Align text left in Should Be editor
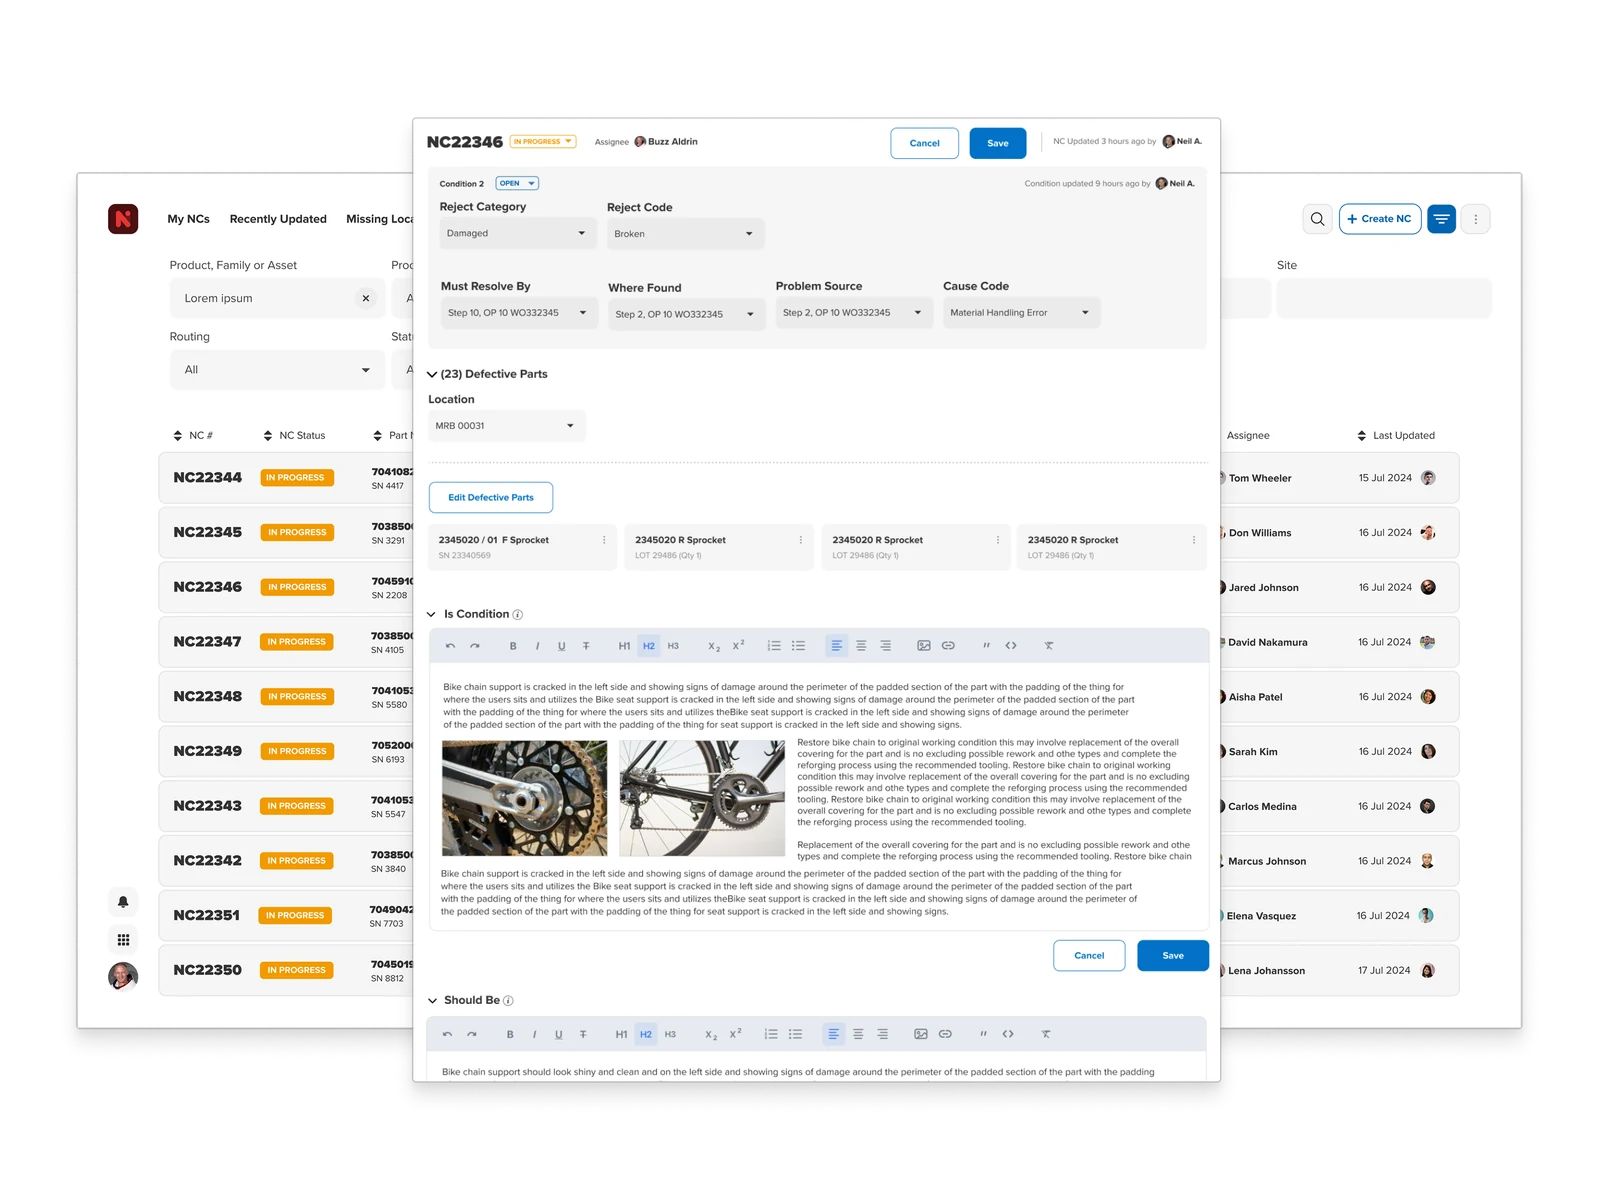Screen dimensions: 1600x1200 click(833, 1034)
